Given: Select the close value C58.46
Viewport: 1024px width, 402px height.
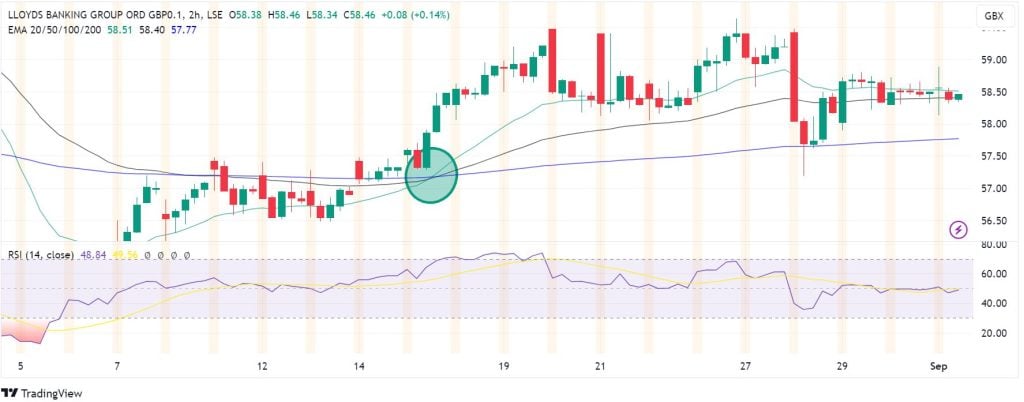Looking at the screenshot, I should [x=360, y=15].
